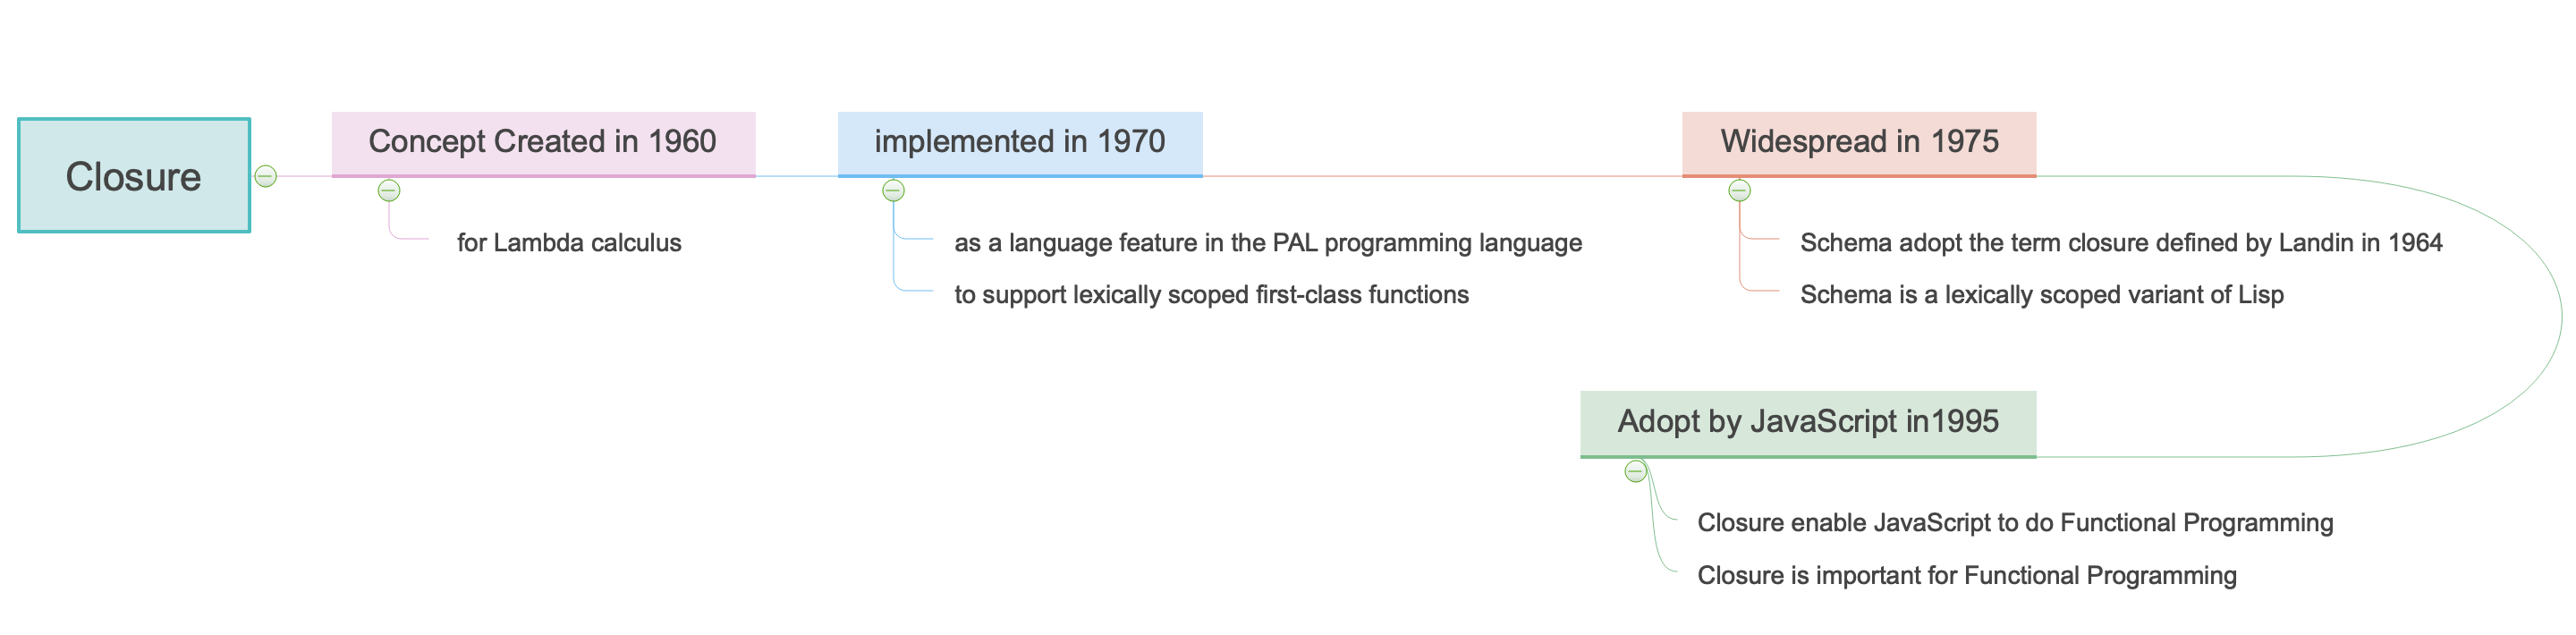Collapse the Adopt by JavaScript branch
The width and height of the screenshot is (2576, 635).
coord(1635,470)
